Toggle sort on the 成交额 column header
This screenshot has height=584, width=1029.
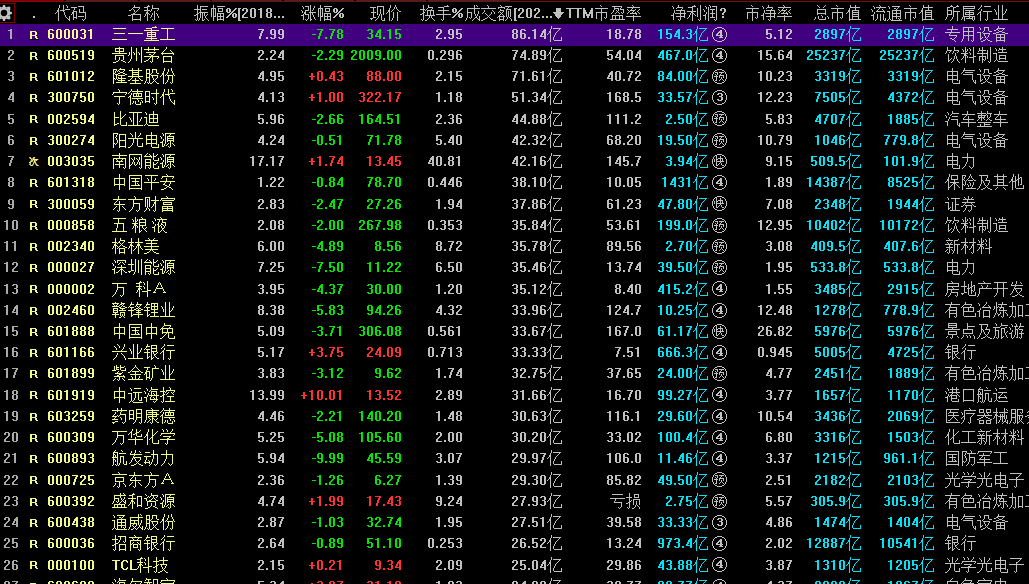click(514, 13)
